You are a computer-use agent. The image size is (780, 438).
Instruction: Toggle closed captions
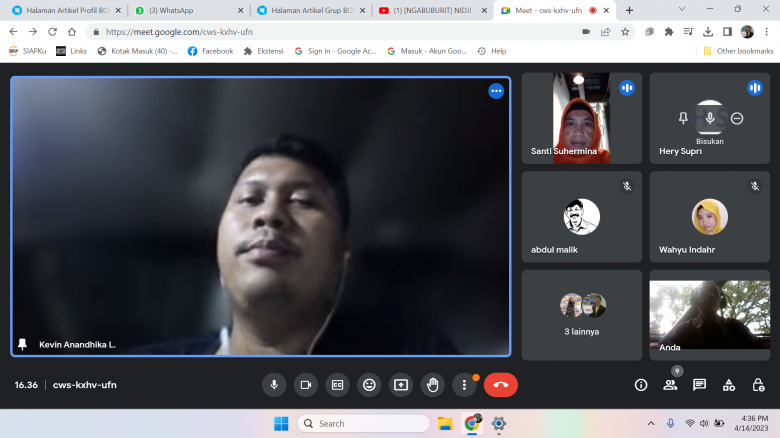click(x=338, y=385)
